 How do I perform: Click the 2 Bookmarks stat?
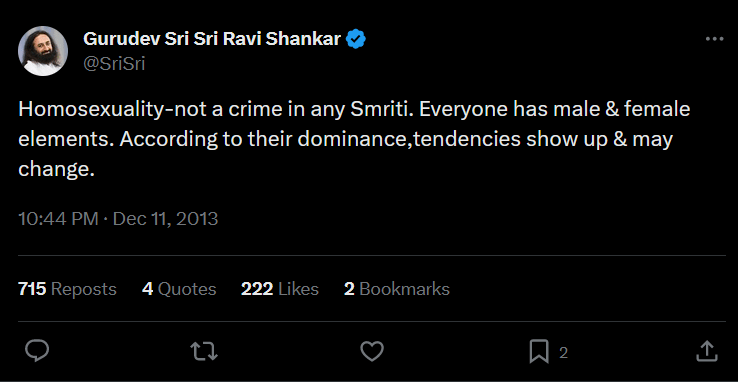(397, 289)
